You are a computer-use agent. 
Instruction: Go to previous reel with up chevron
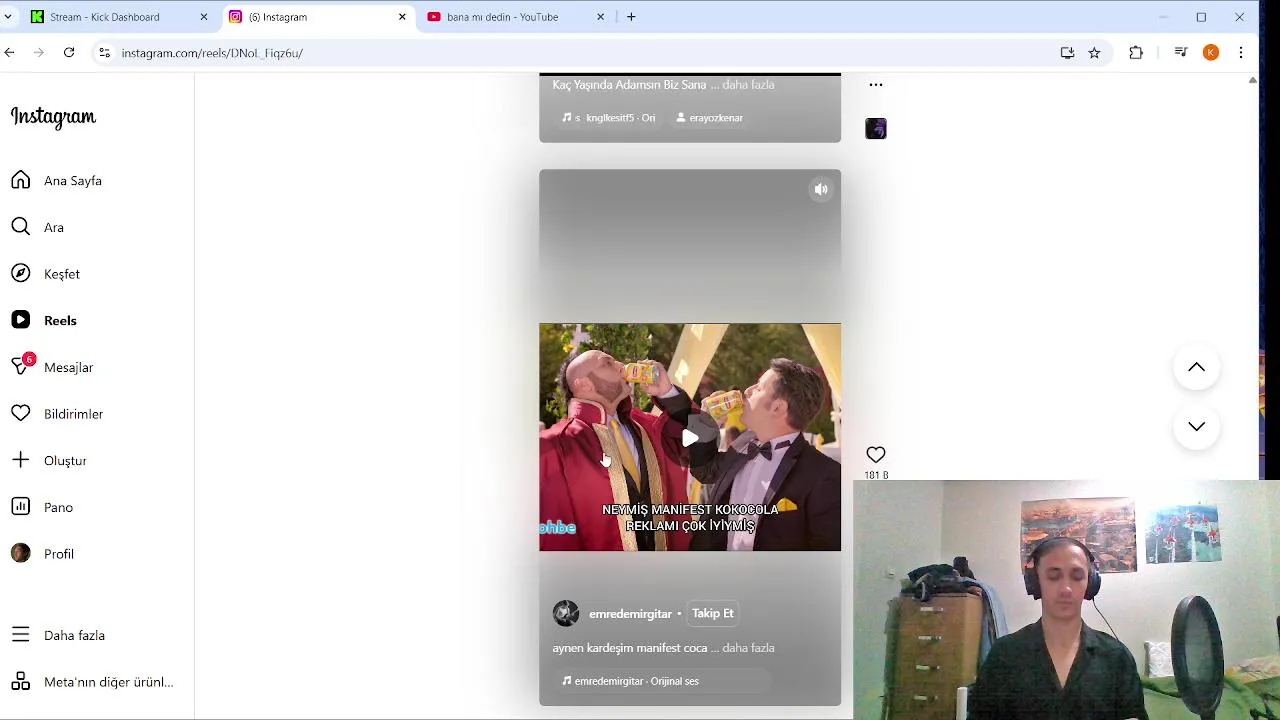tap(1196, 367)
